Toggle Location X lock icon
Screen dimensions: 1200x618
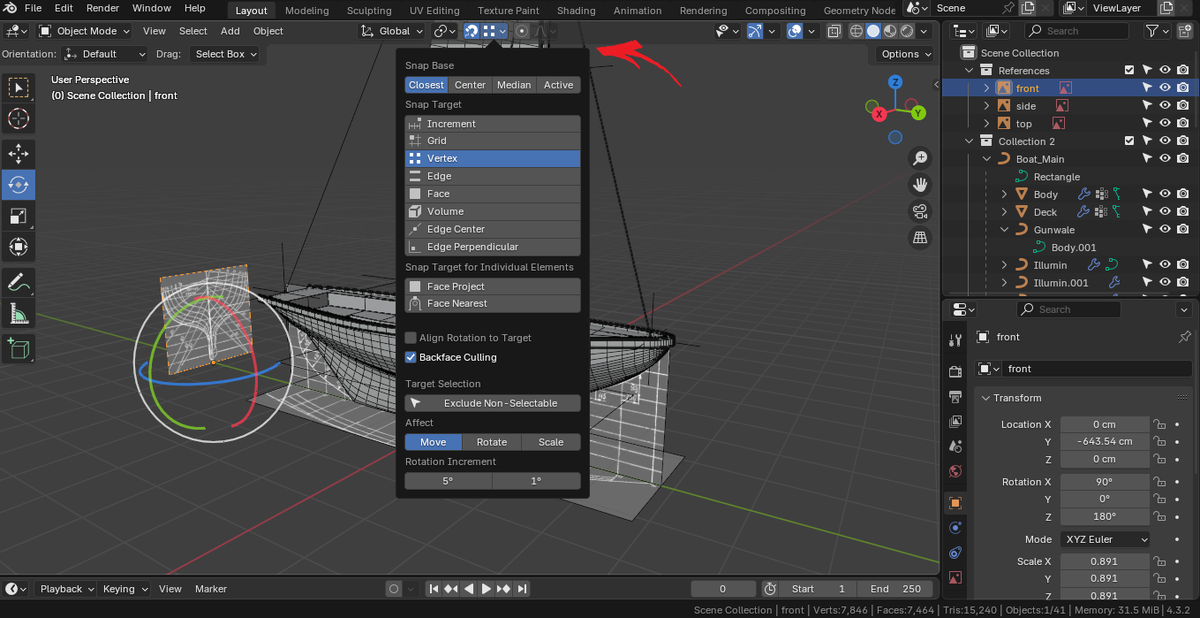(1158, 424)
